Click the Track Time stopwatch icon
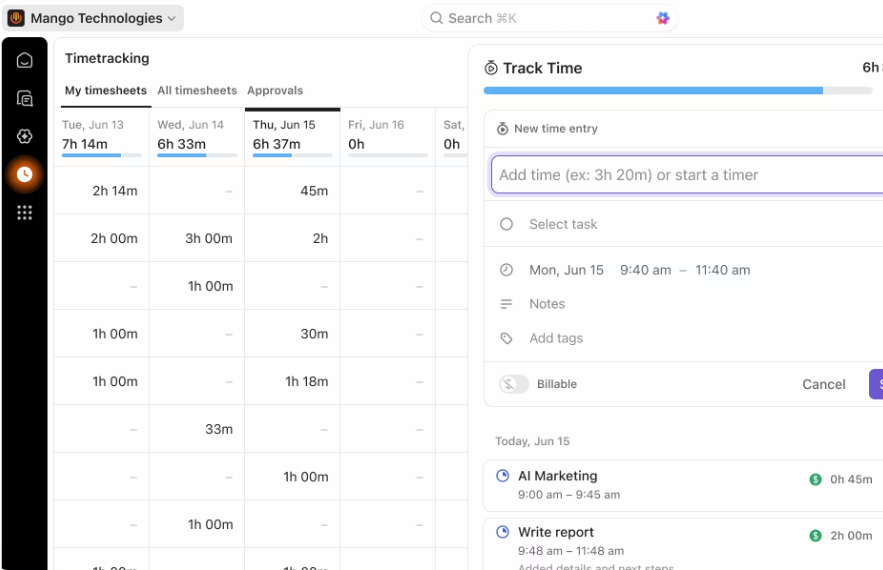 click(491, 68)
